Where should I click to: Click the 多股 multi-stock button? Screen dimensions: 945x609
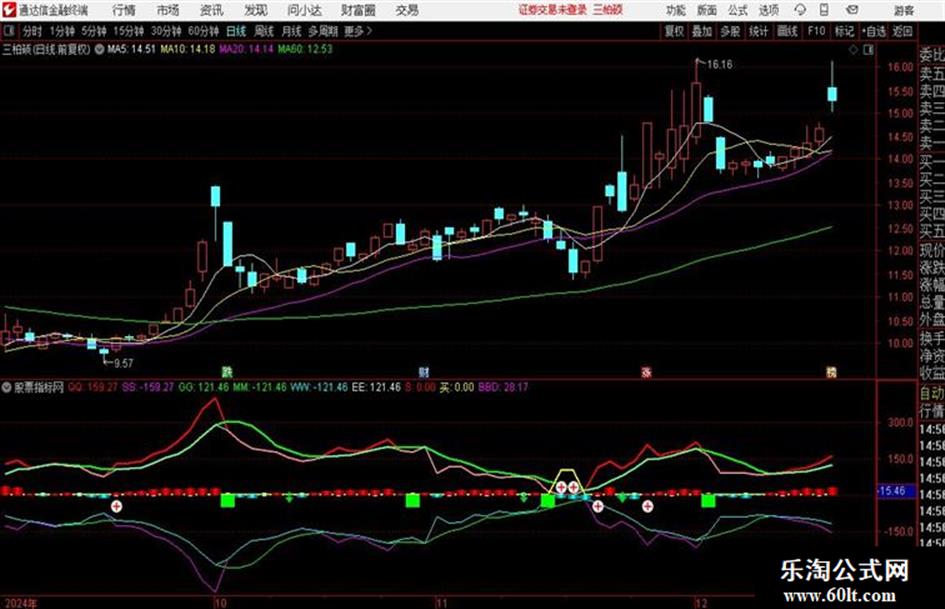coord(730,31)
